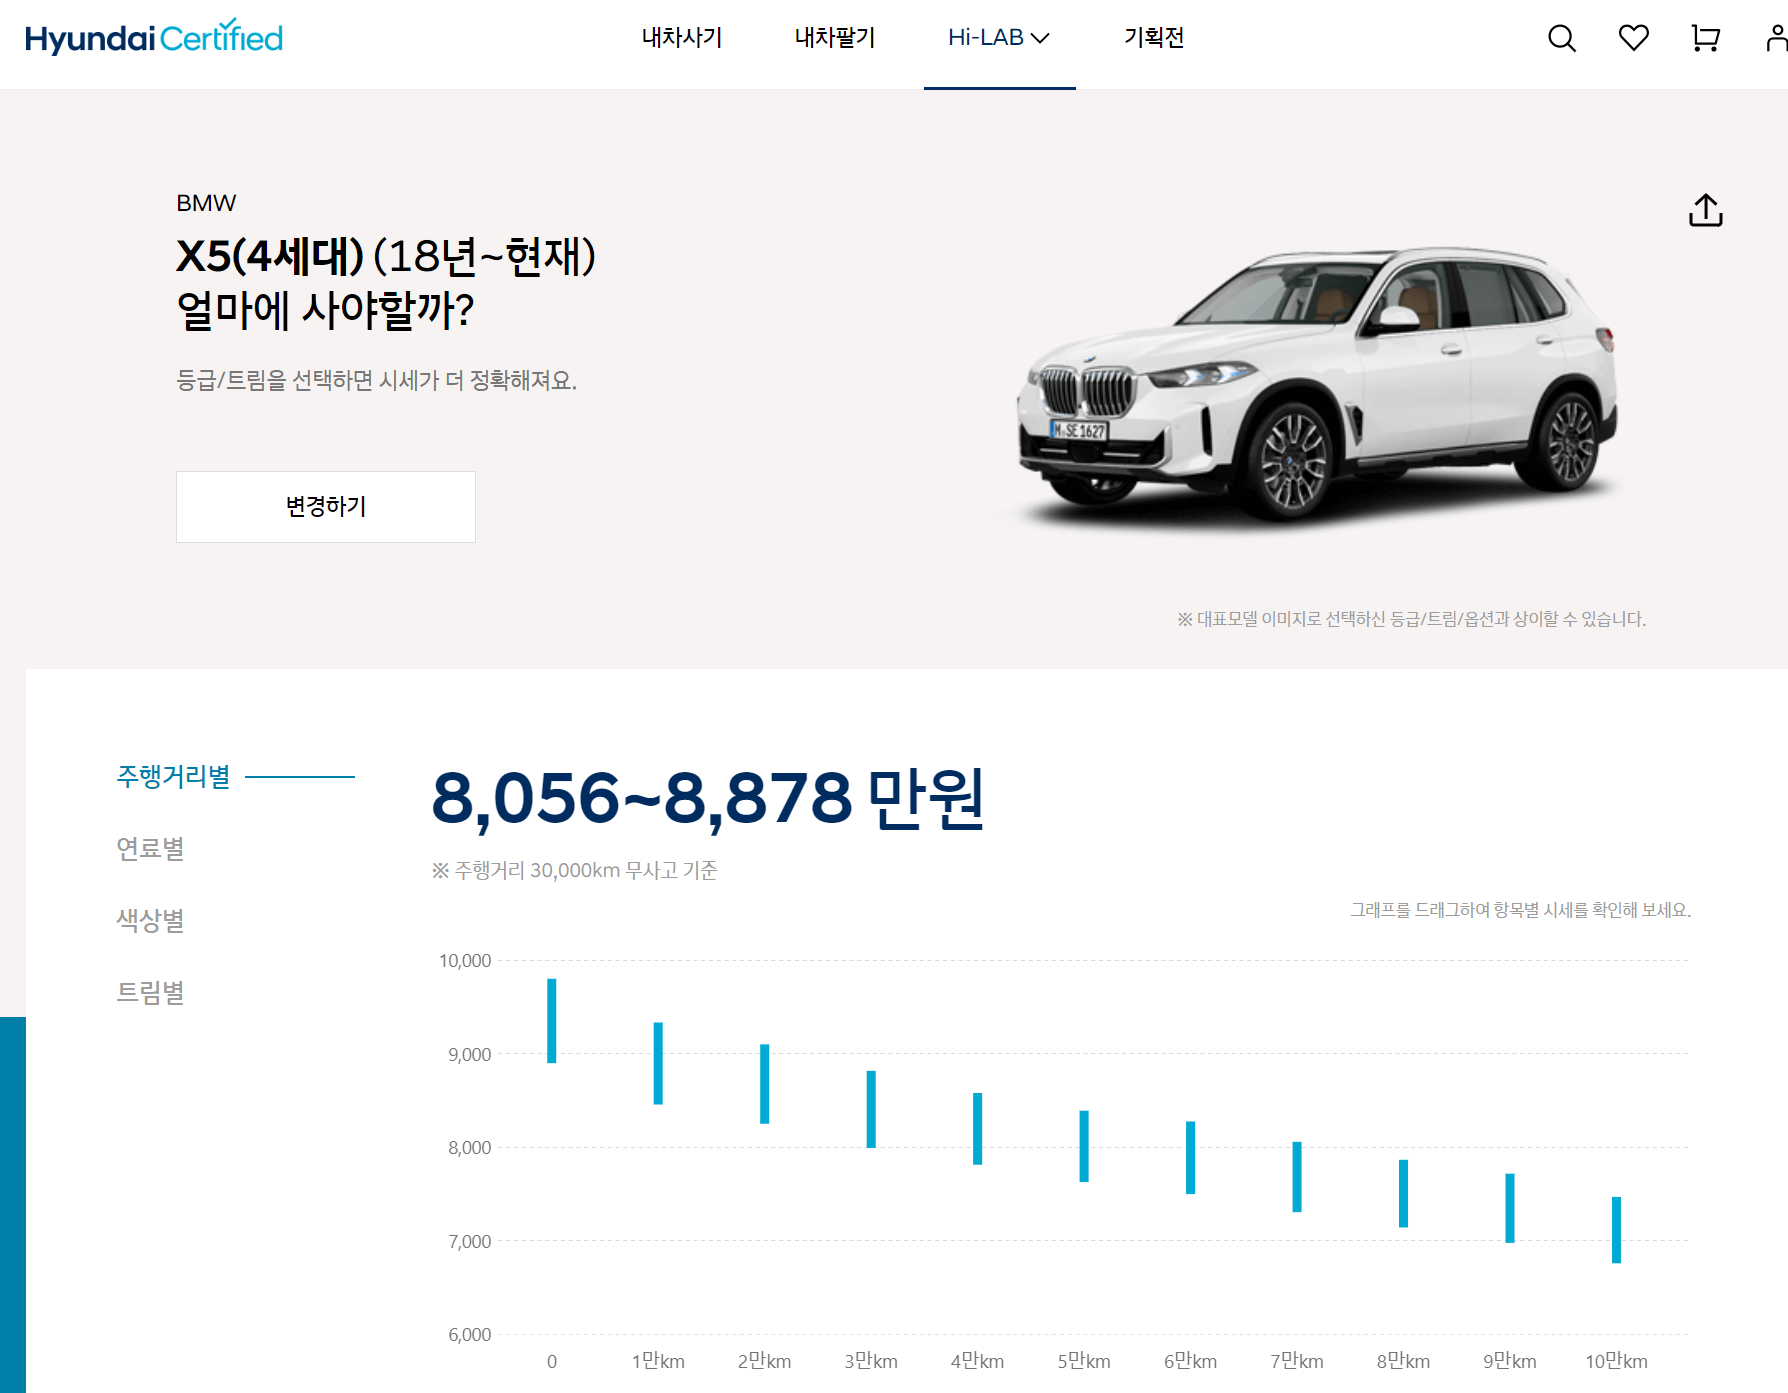Click the 변경하기 button
Image resolution: width=1788 pixels, height=1393 pixels.
(x=326, y=507)
